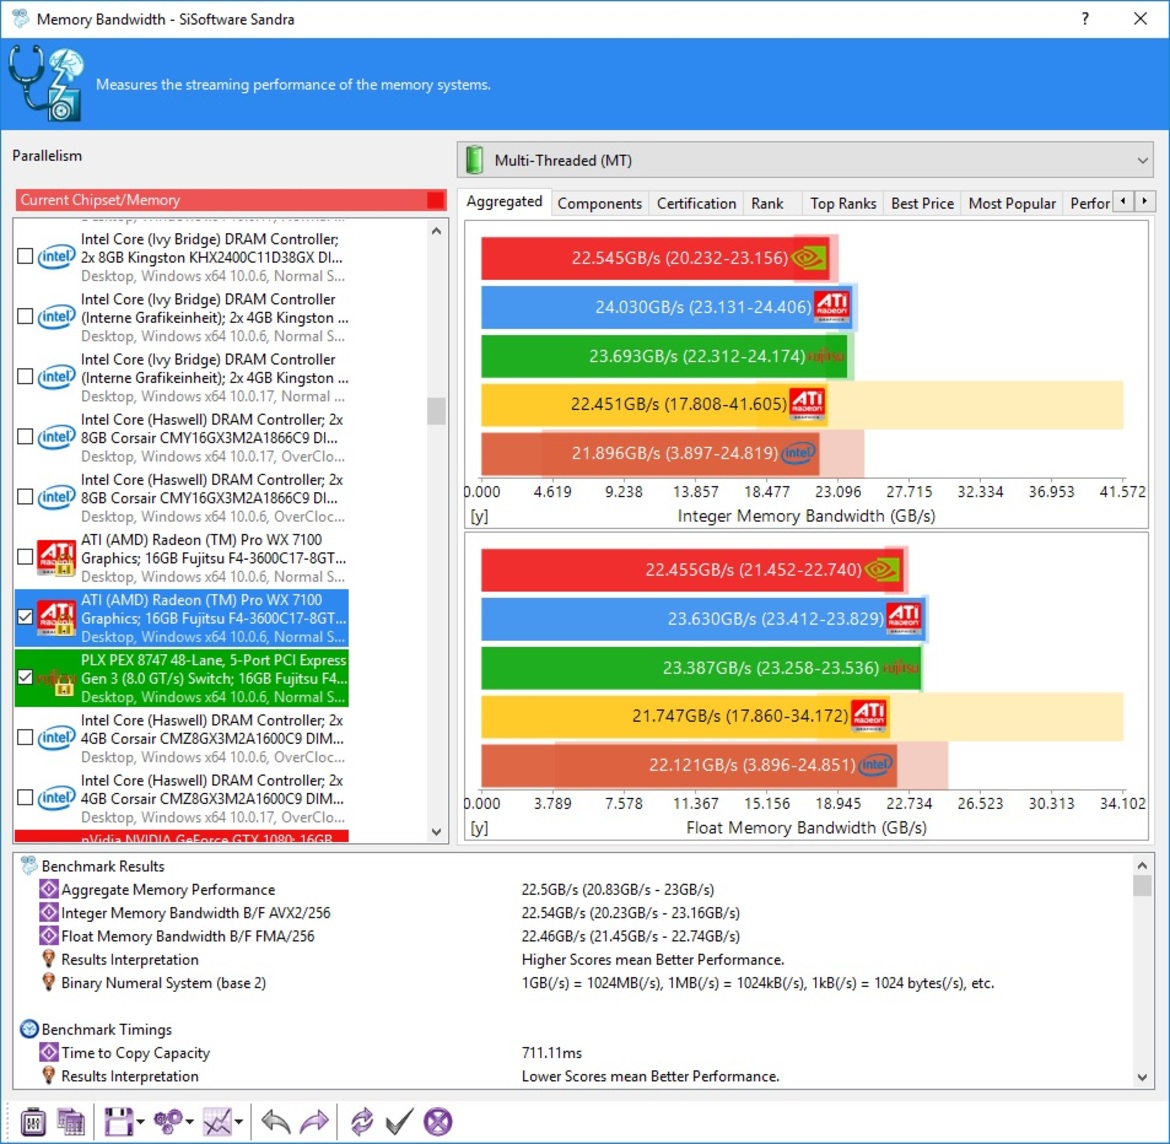Click the floppy disk save icon
The width and height of the screenshot is (1170, 1144).
[118, 1122]
